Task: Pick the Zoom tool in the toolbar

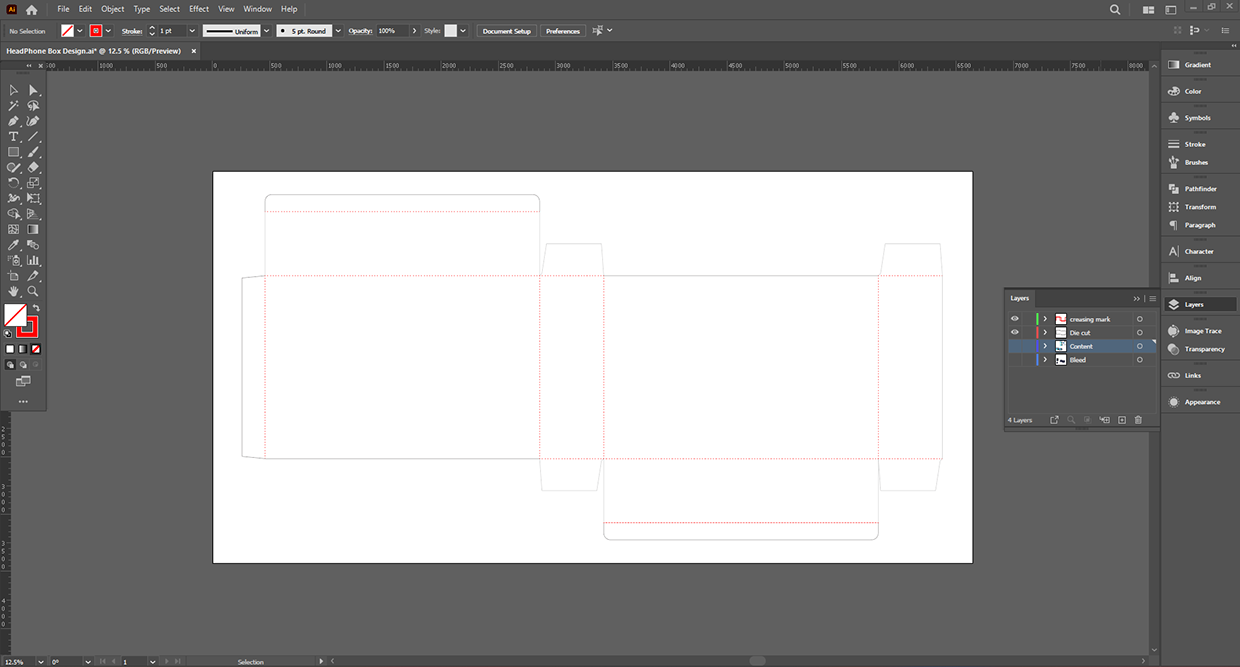Action: [x=33, y=291]
